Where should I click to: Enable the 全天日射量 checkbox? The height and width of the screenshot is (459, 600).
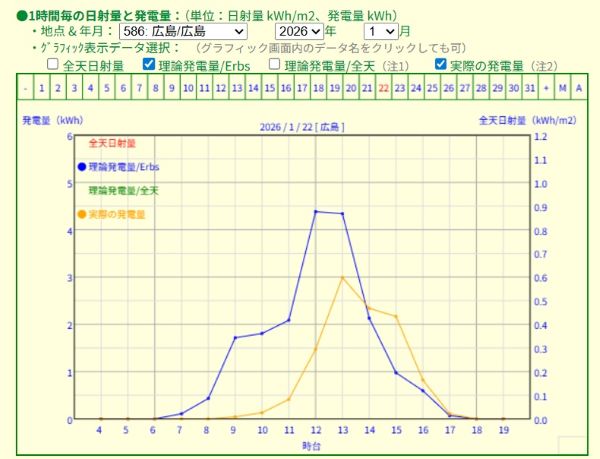(53, 64)
